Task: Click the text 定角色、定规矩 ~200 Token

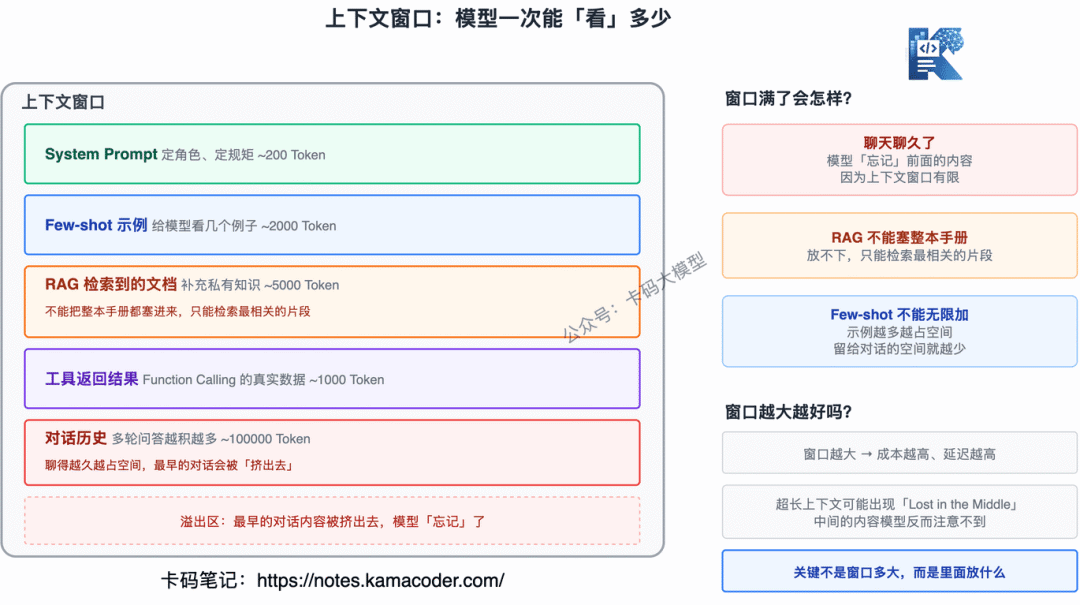Action: click(x=243, y=155)
